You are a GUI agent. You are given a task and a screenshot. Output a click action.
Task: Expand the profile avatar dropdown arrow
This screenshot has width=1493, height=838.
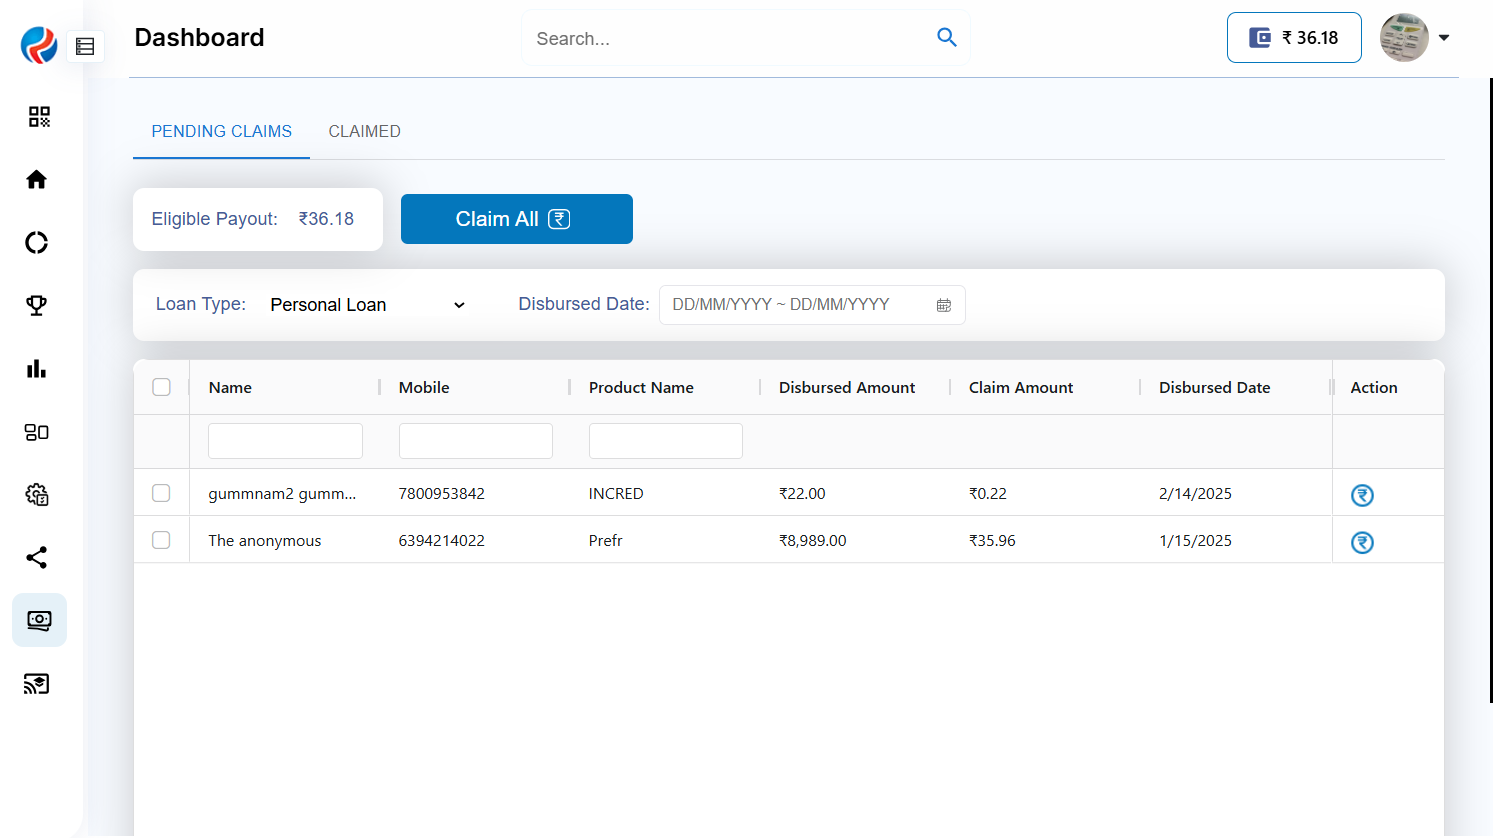(x=1444, y=38)
